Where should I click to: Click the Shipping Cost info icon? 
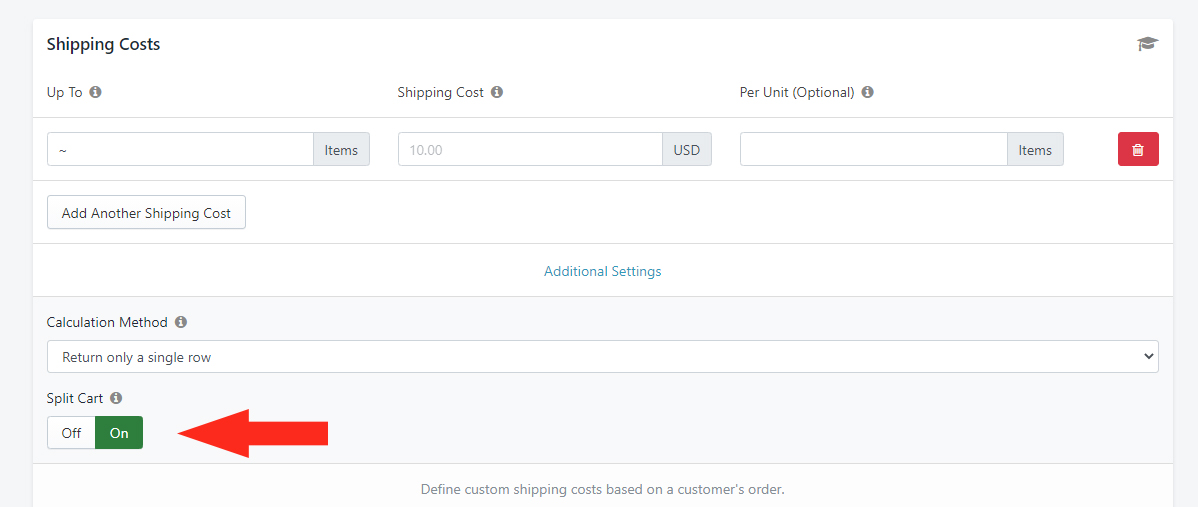click(x=497, y=92)
